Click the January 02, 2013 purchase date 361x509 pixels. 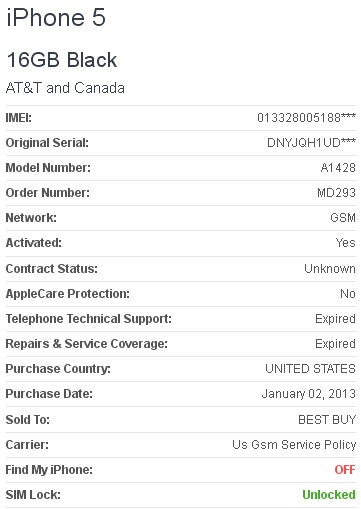[309, 394]
